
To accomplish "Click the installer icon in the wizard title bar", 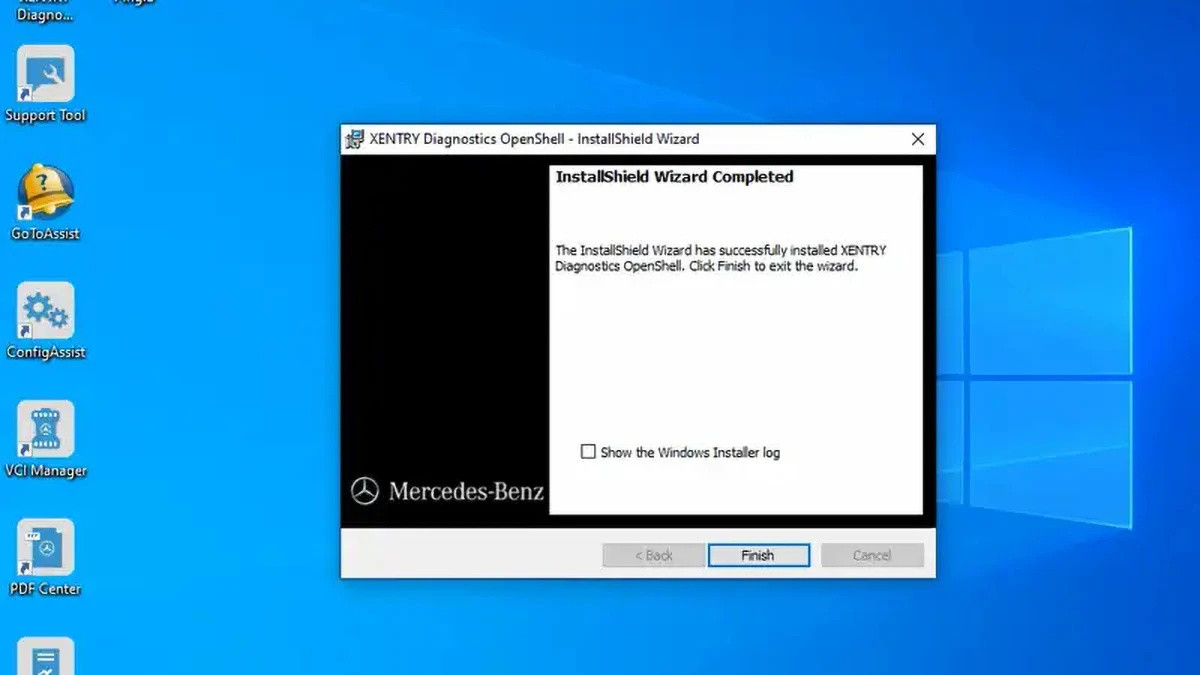I will [x=355, y=140].
